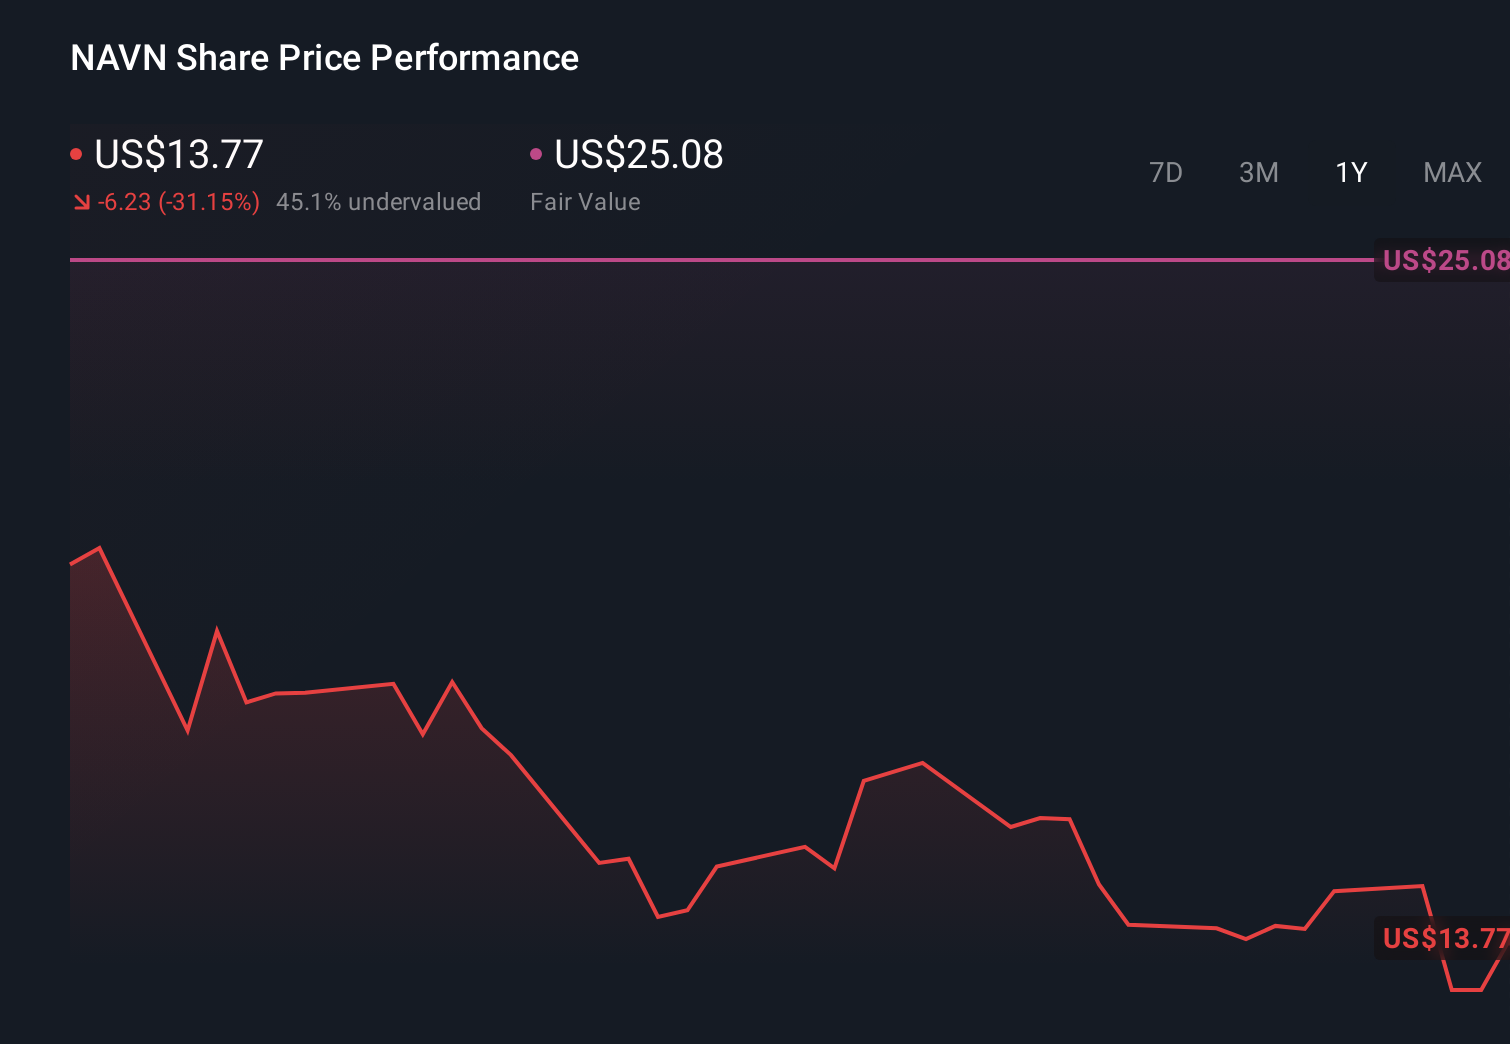Image resolution: width=1510 pixels, height=1044 pixels.
Task: Select the MAX time range
Action: click(x=1451, y=172)
